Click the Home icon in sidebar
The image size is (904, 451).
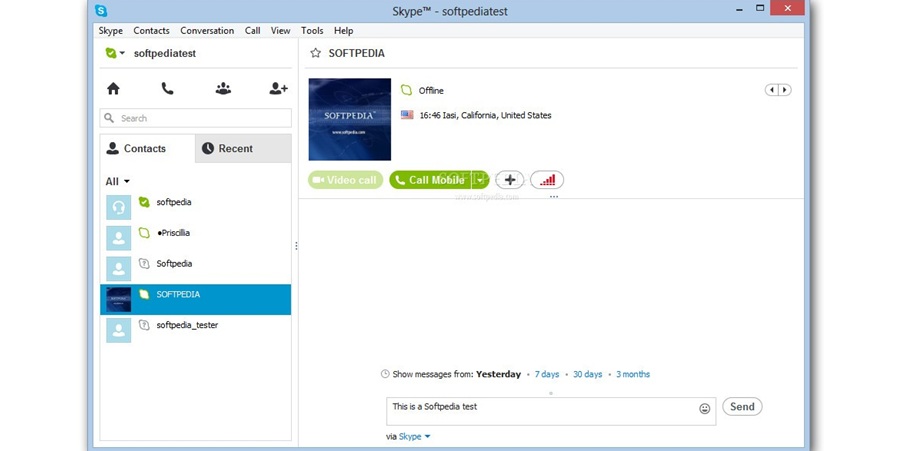(113, 89)
